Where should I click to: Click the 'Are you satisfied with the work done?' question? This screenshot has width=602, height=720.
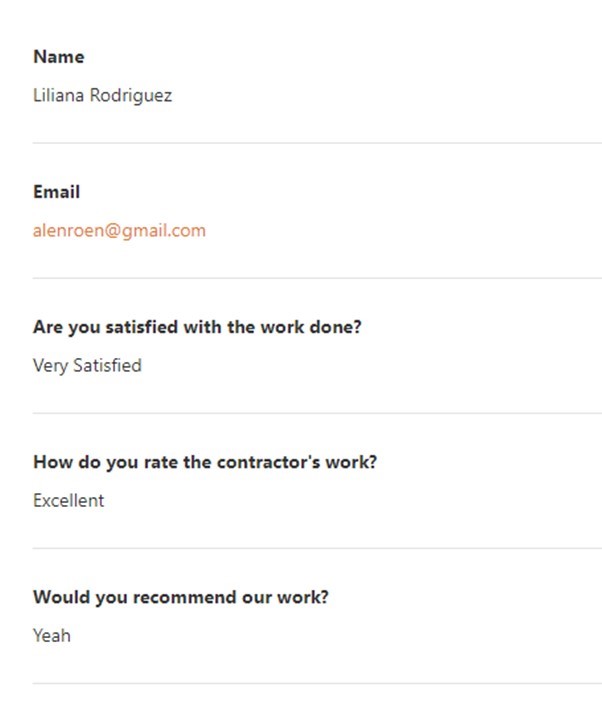tap(197, 327)
